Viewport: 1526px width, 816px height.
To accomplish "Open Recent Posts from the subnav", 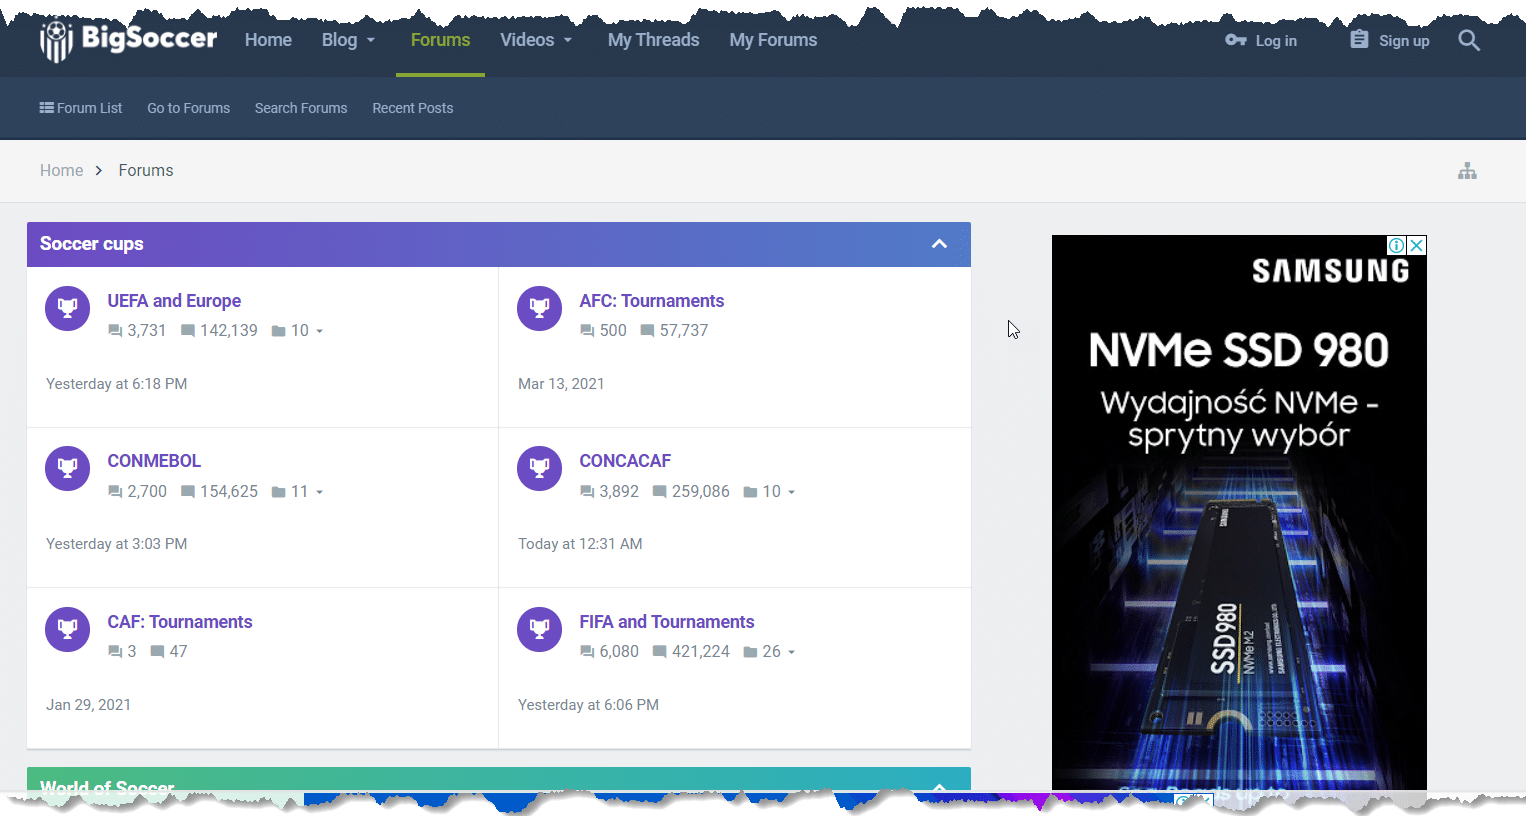I will click(412, 108).
